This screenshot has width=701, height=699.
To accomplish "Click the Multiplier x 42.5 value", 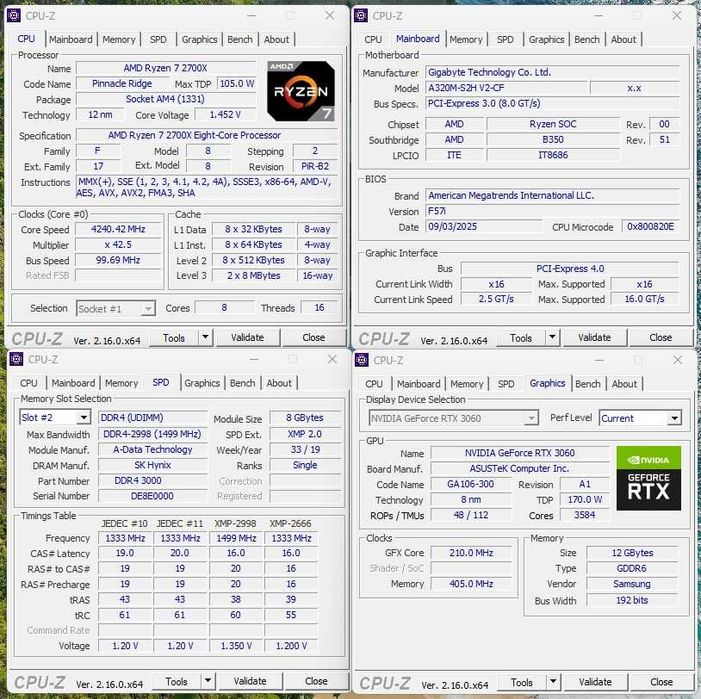I will [118, 245].
